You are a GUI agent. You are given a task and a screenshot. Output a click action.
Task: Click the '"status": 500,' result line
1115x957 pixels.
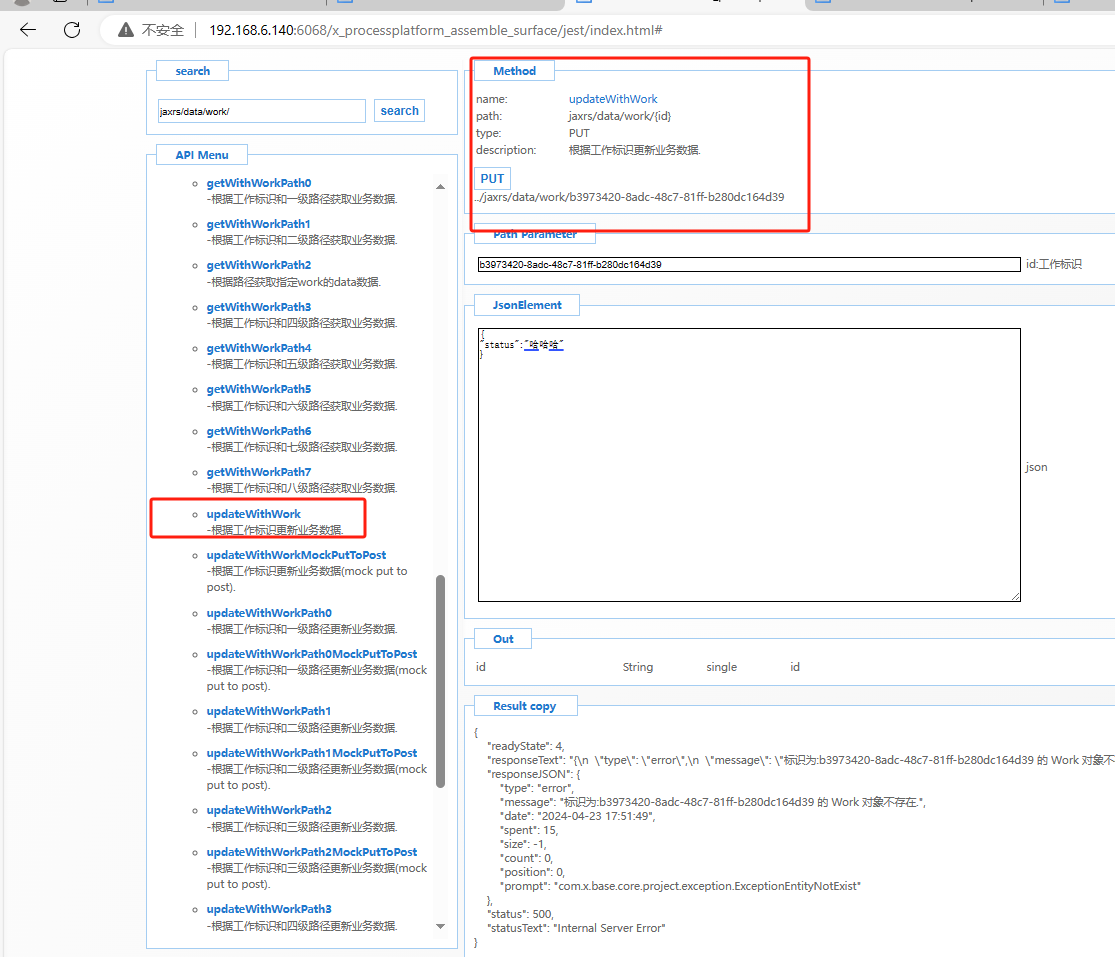[521, 914]
